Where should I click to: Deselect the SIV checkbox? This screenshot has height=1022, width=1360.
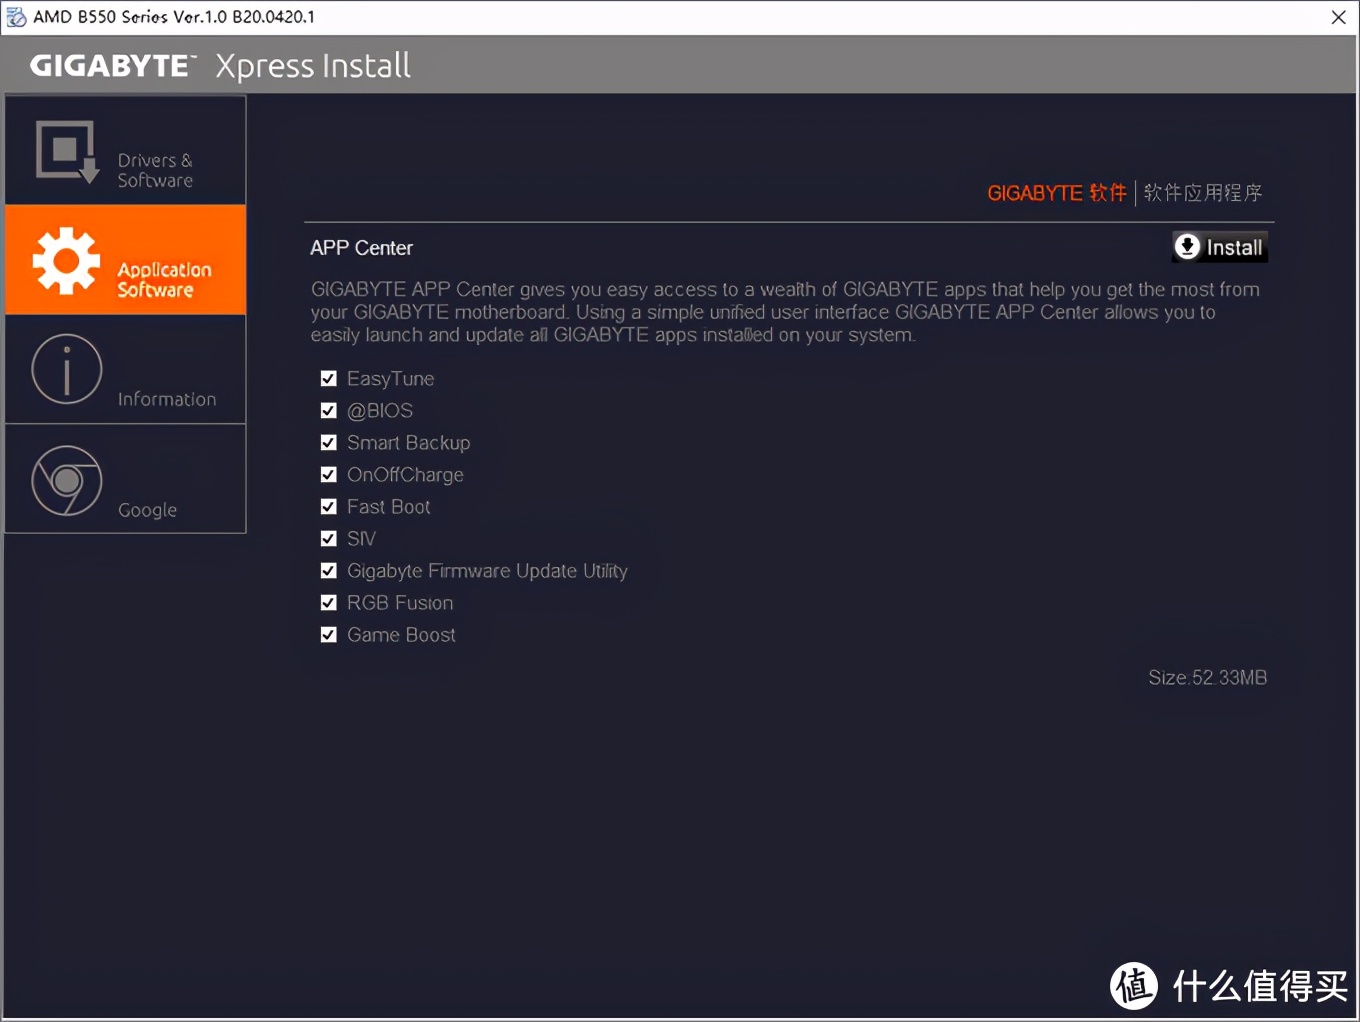click(x=328, y=538)
